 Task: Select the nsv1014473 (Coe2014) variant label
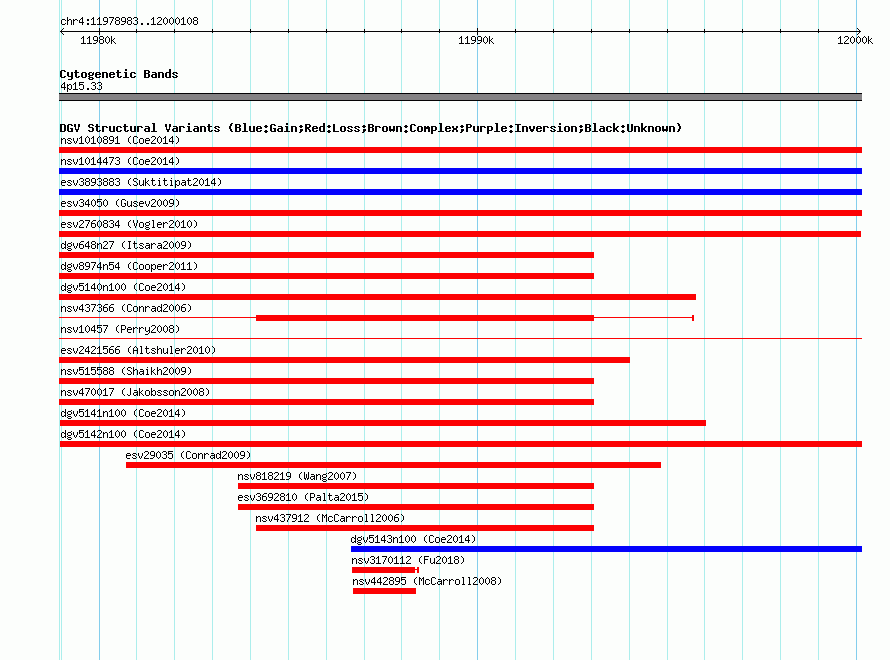click(x=120, y=161)
